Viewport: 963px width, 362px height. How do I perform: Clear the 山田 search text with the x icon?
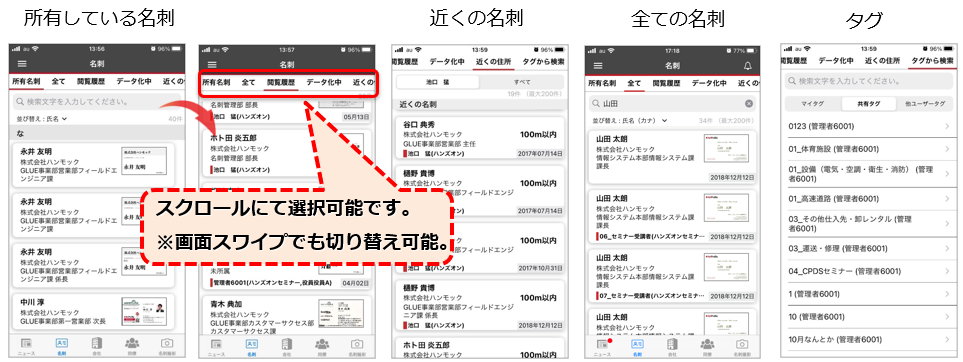(749, 104)
